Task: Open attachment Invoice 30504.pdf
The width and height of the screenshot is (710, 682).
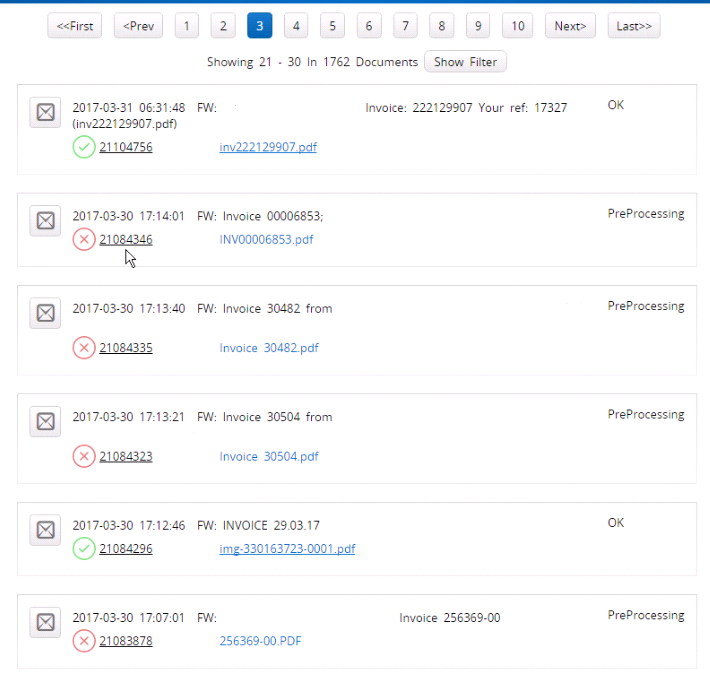Action: (x=269, y=456)
